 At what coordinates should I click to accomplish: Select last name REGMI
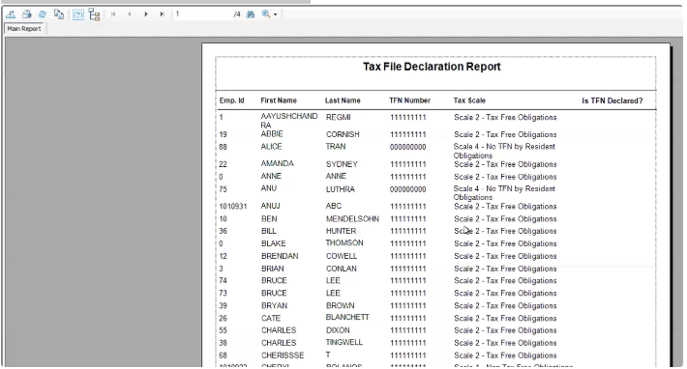[338, 117]
